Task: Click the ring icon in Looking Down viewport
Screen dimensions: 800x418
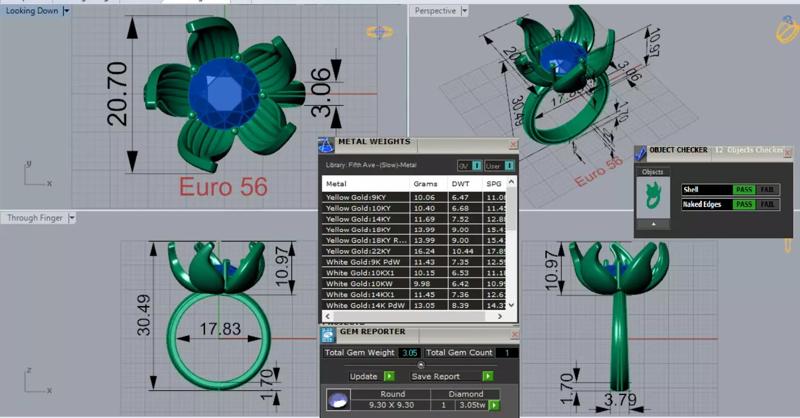Action: (380, 32)
